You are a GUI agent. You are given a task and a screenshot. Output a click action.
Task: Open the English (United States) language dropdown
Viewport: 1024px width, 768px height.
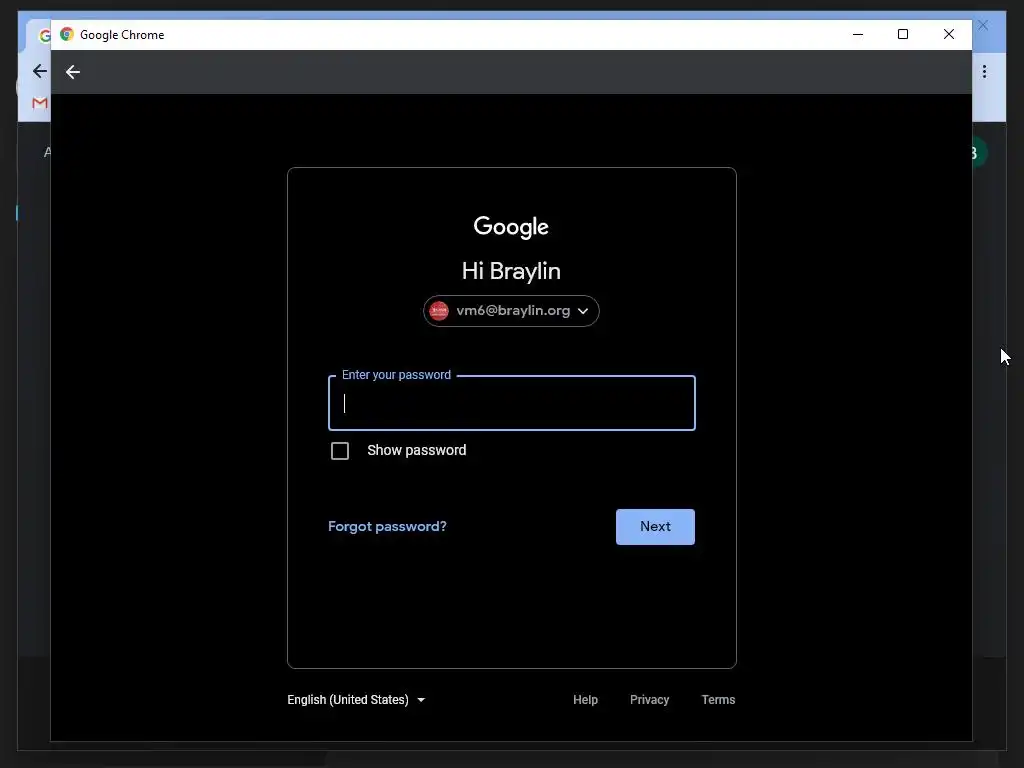tap(356, 699)
